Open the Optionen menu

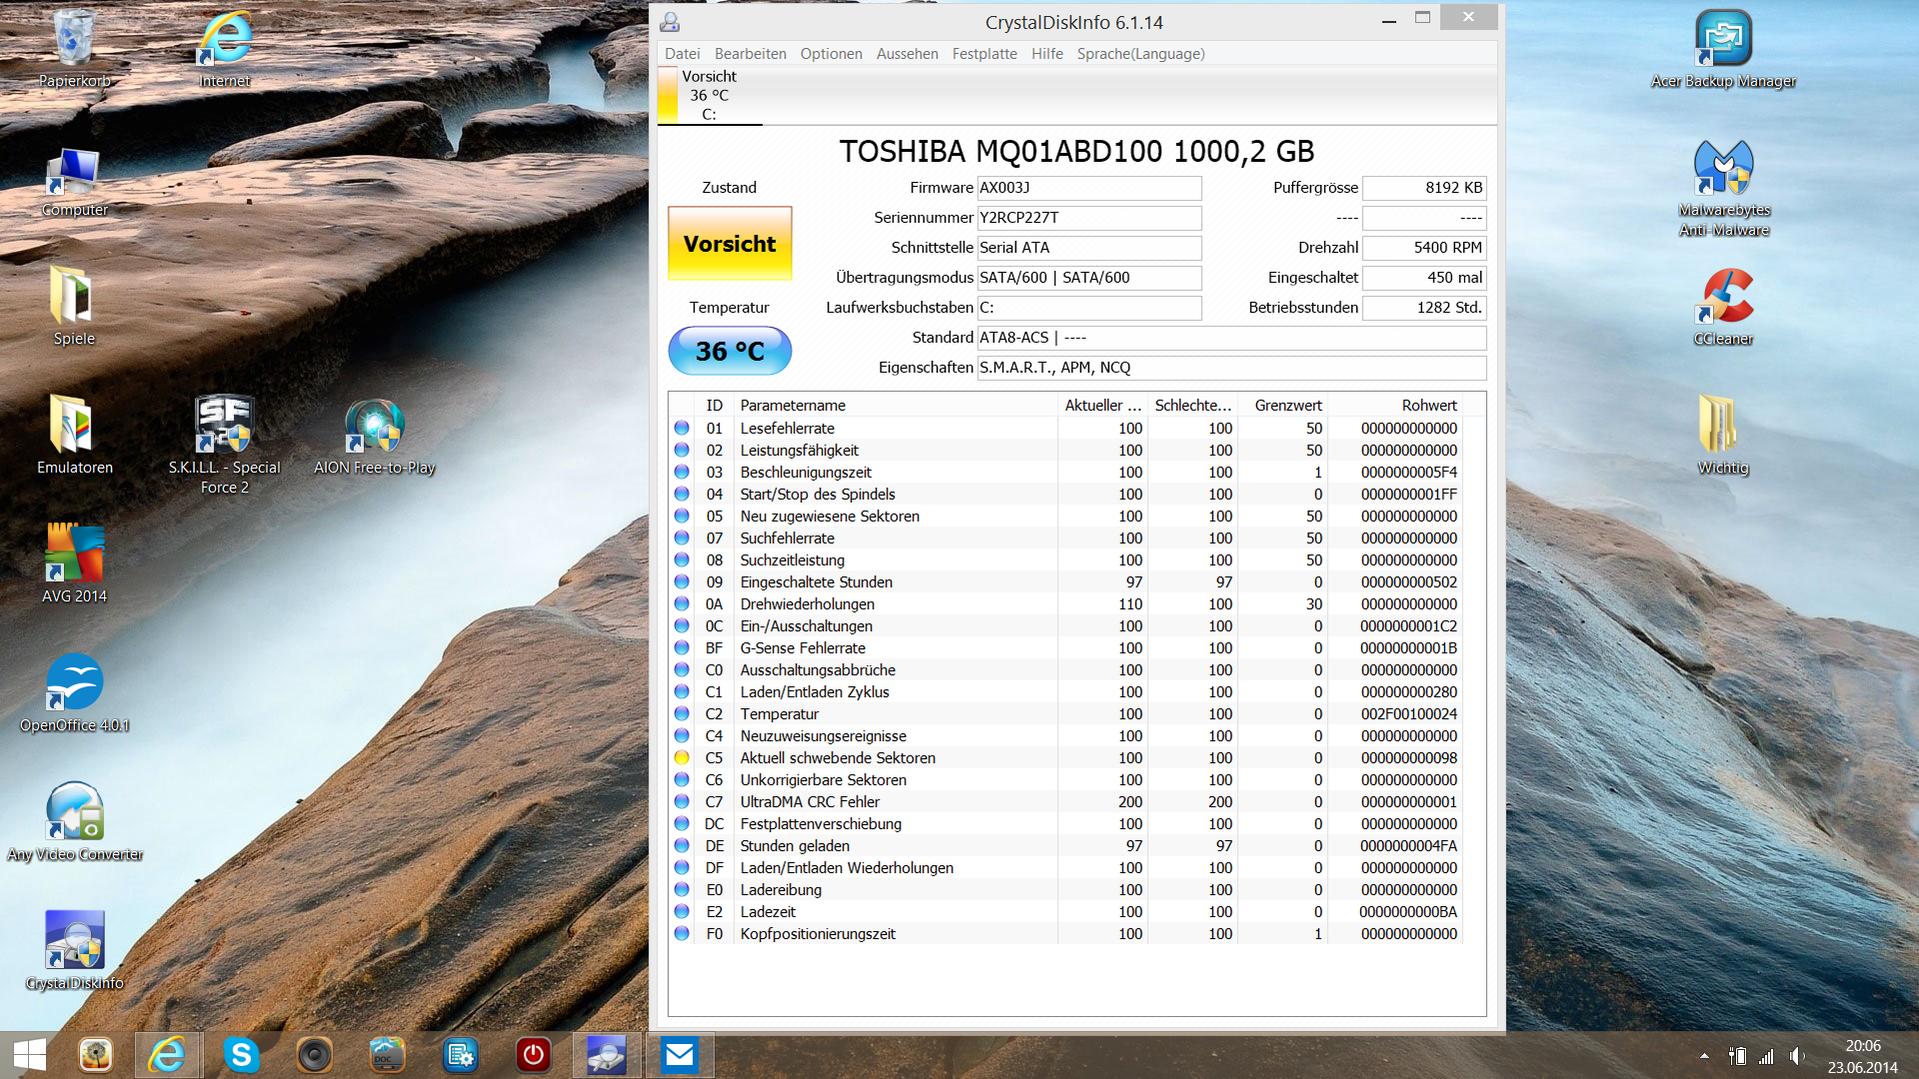click(831, 54)
